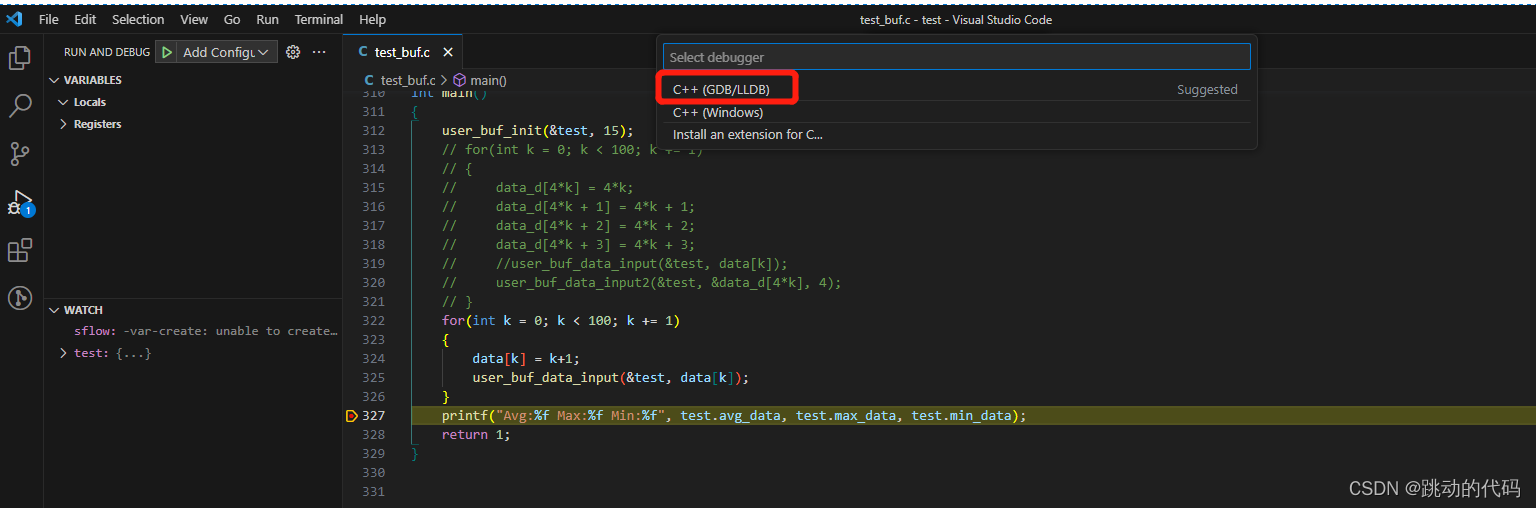The width and height of the screenshot is (1536, 508).
Task: Open the Git graph icon in activity bar
Action: click(x=20, y=297)
